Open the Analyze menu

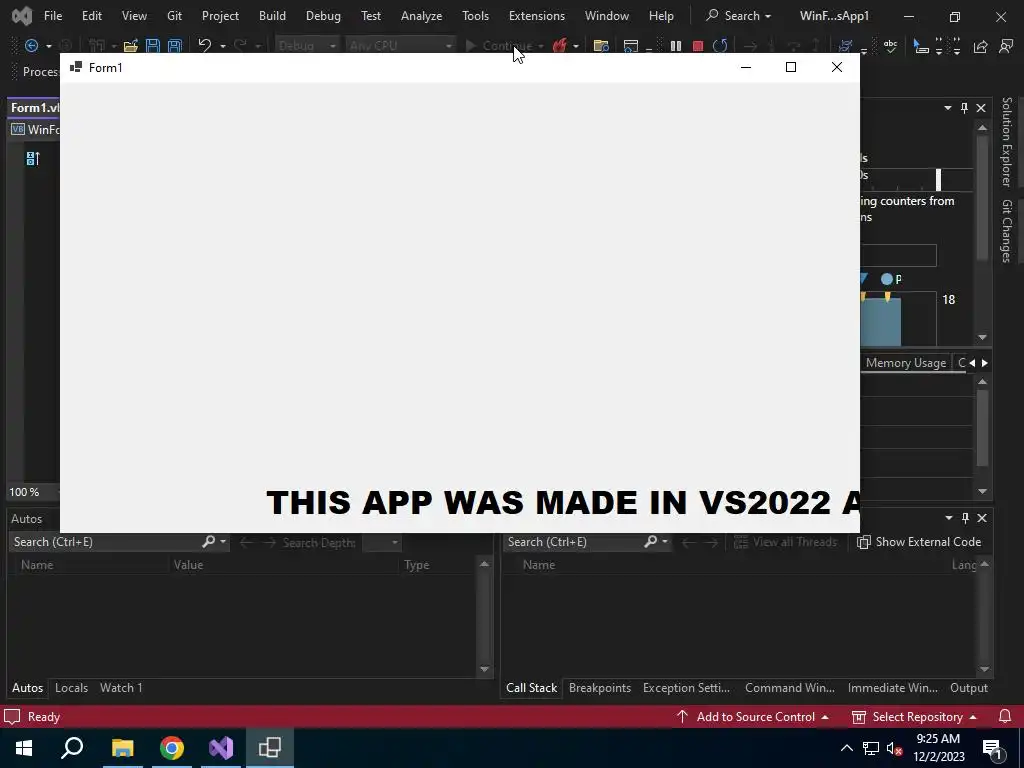[421, 16]
